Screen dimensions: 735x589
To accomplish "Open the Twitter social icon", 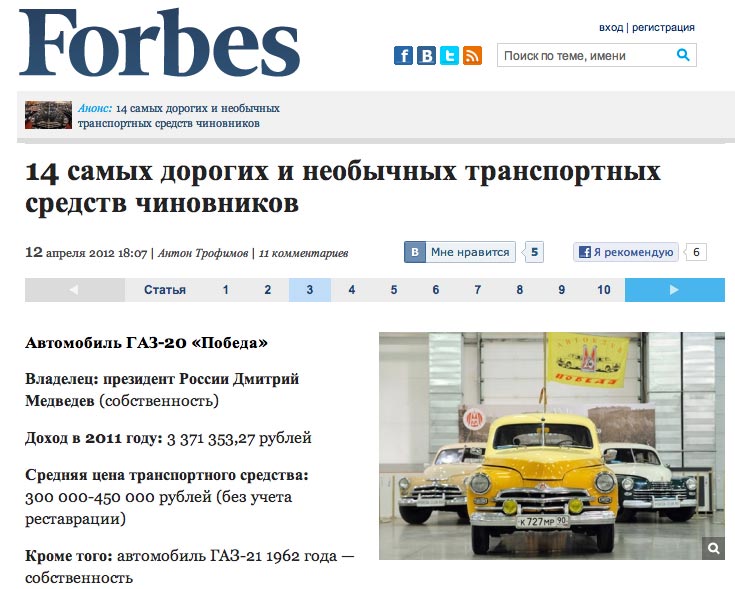I will [449, 56].
